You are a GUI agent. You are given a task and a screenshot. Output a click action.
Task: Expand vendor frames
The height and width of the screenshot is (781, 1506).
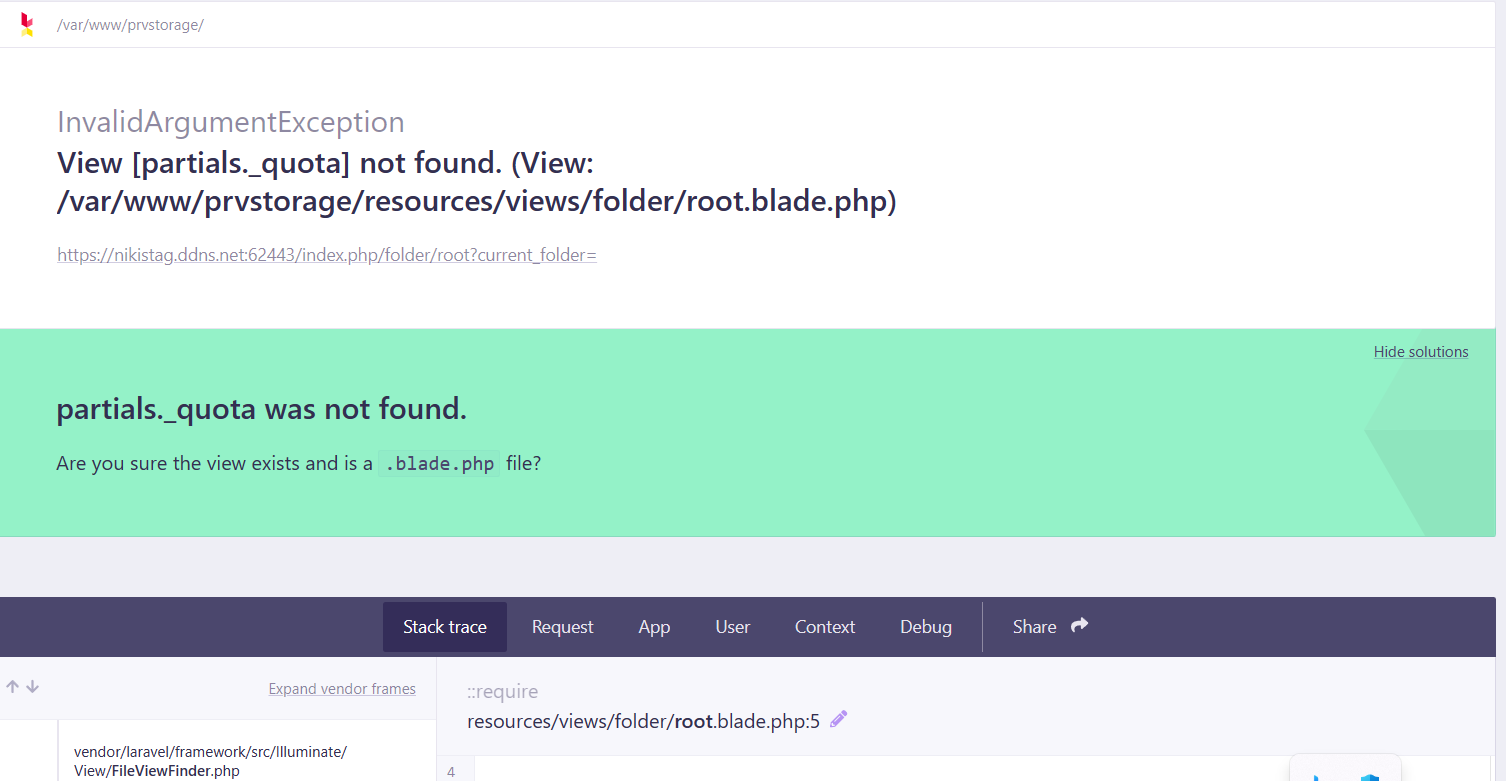[x=342, y=689]
